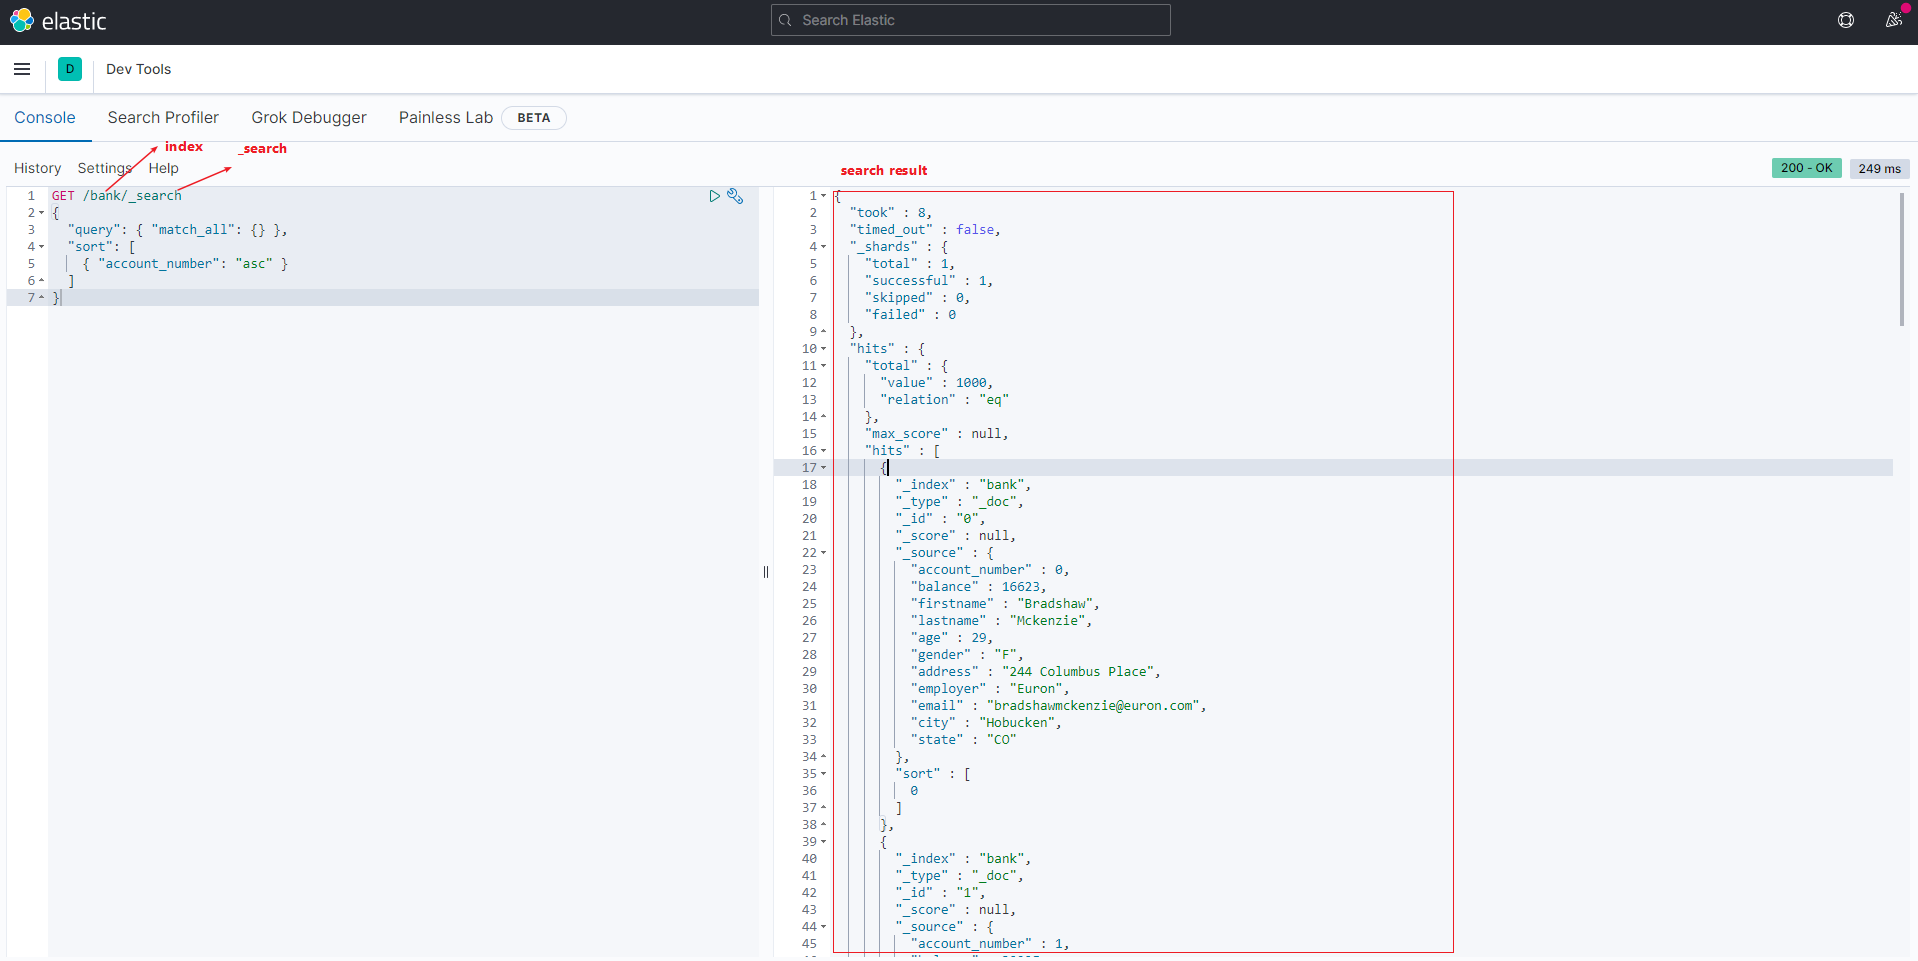The width and height of the screenshot is (1918, 961).
Task: Open the Grok Debugger tab
Action: click(308, 118)
